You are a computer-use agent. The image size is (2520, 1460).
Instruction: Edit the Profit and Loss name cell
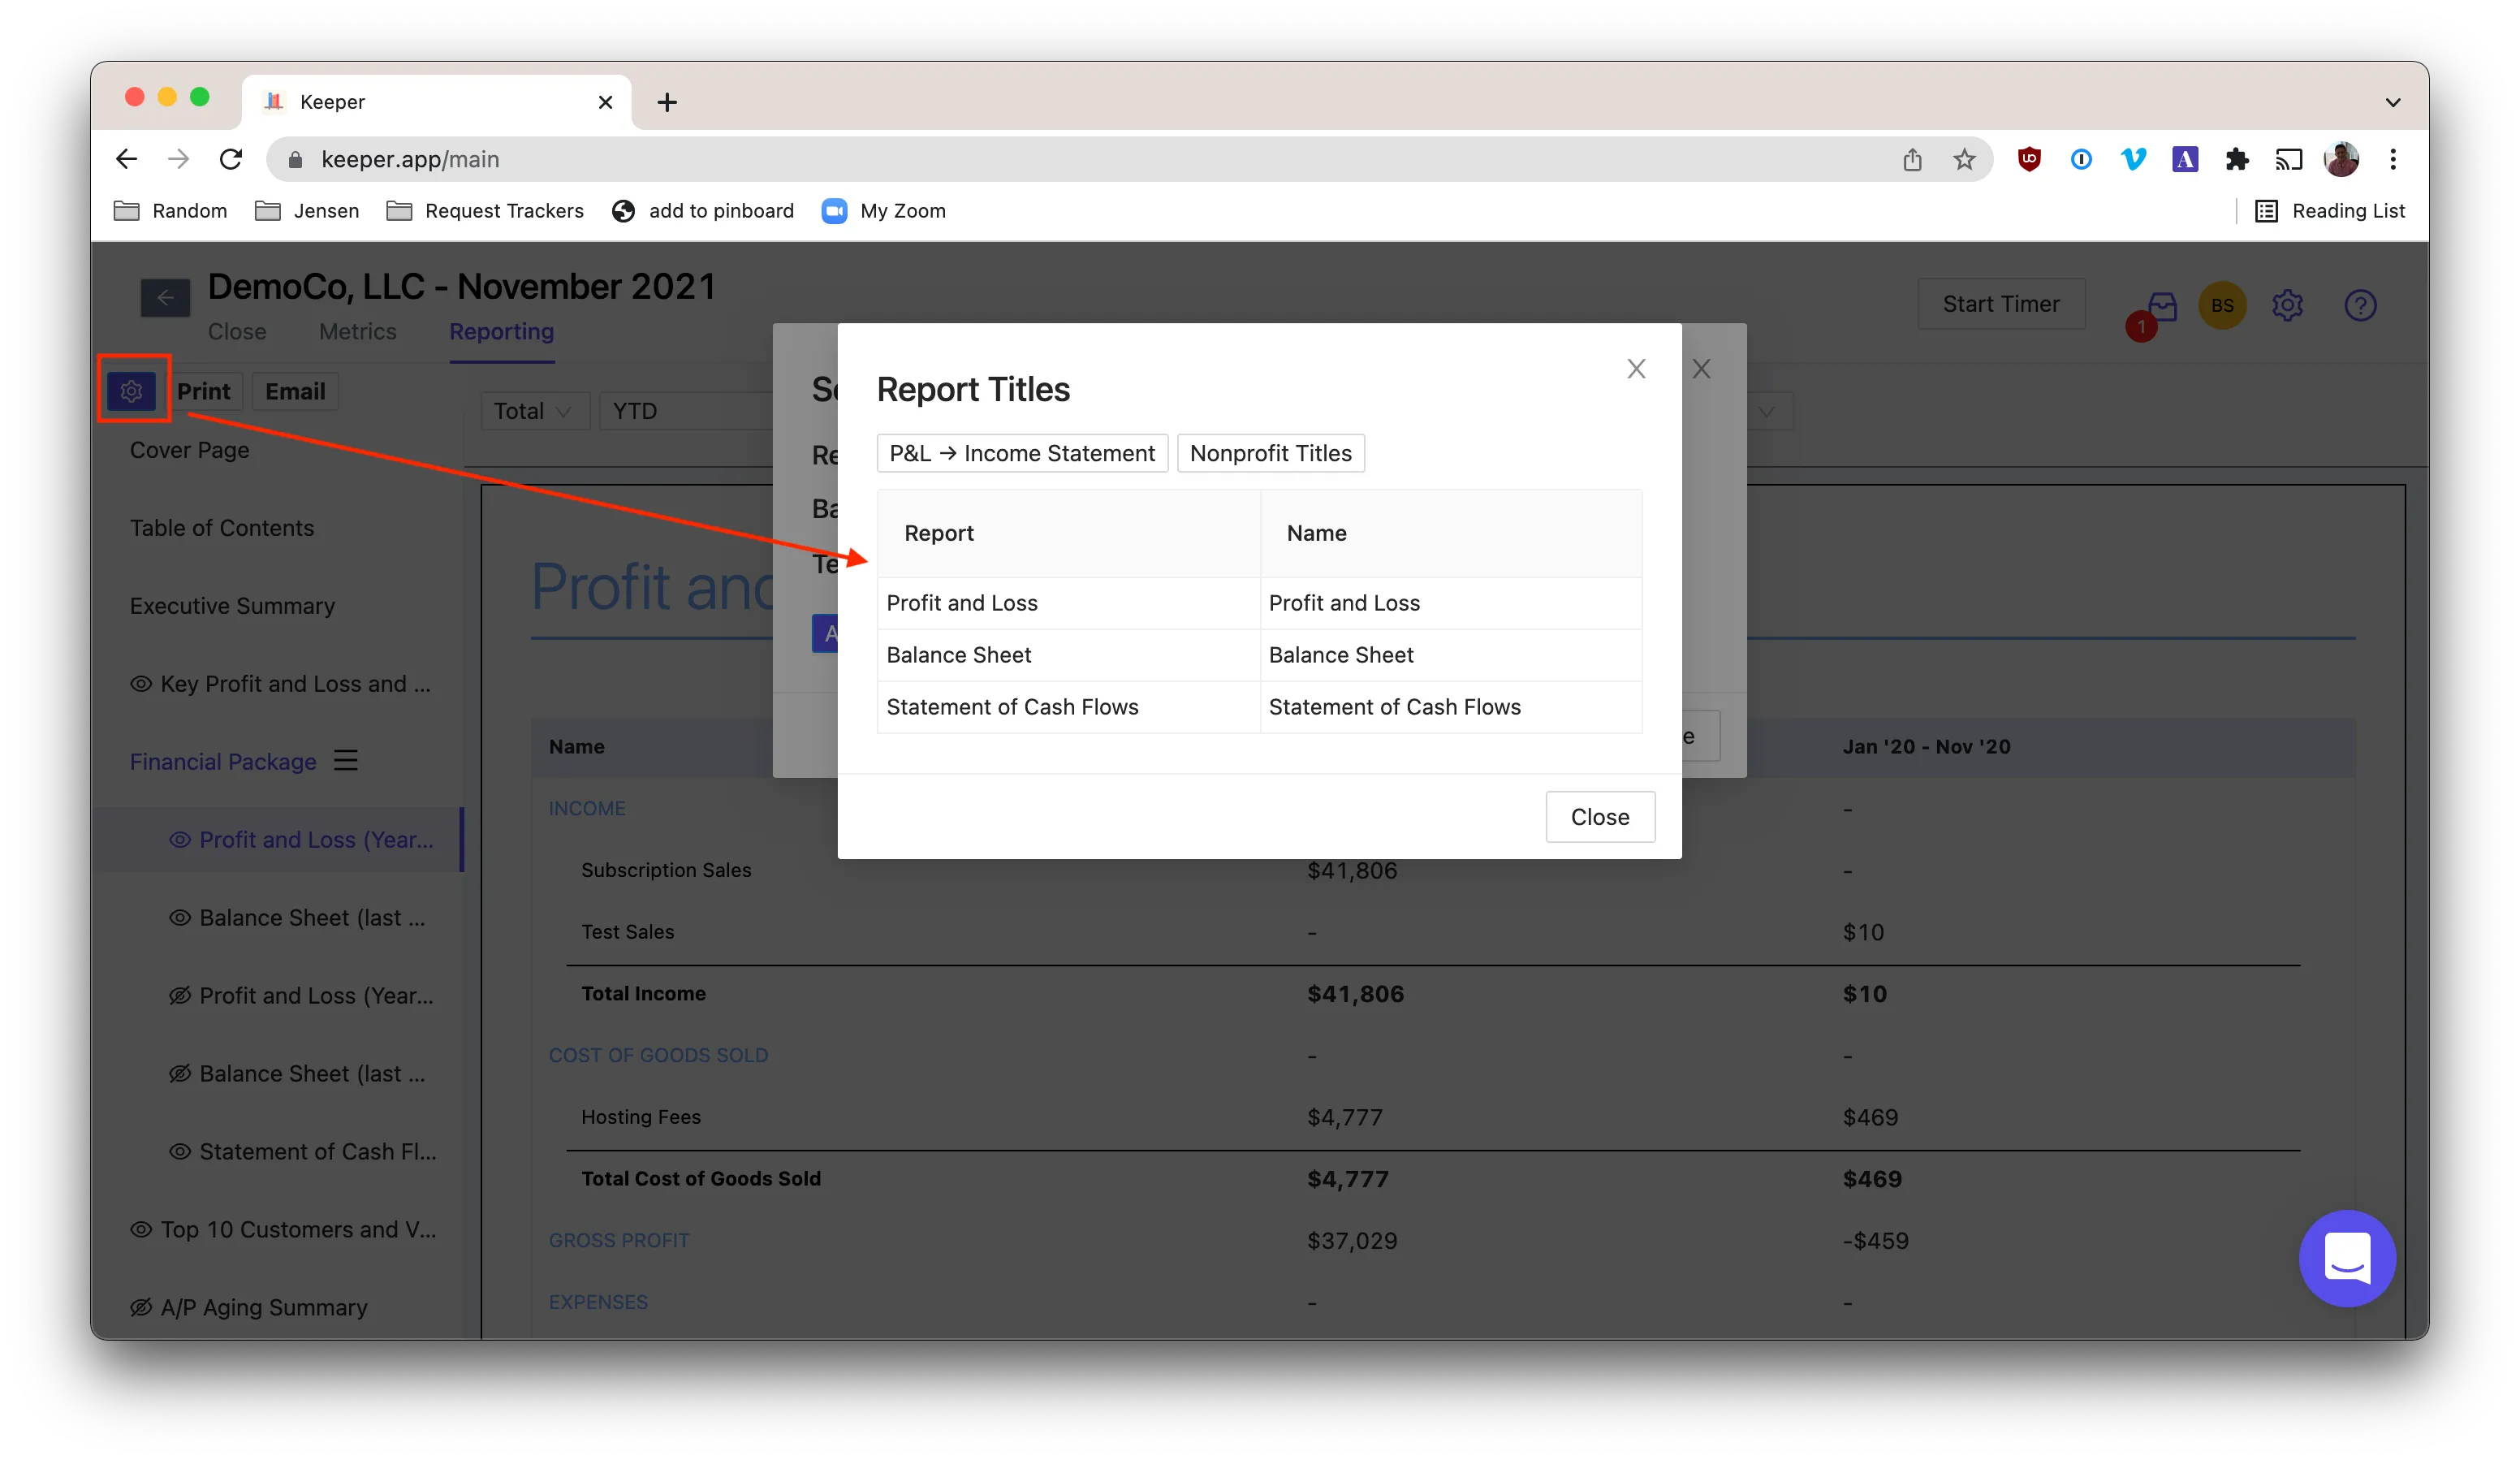[1450, 603]
